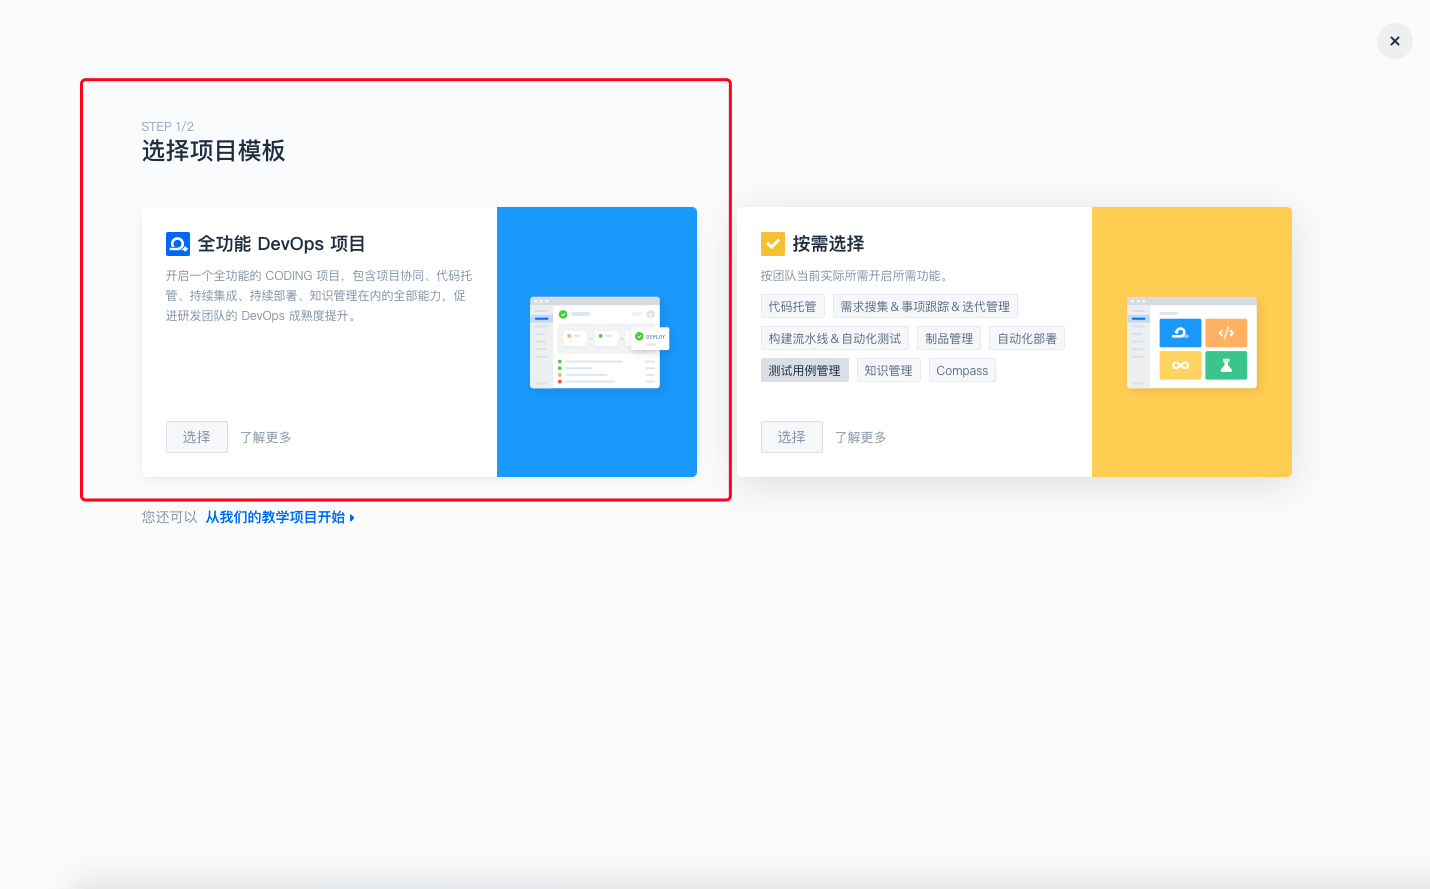Click the green flask icon in yellow illustration
The height and width of the screenshot is (889, 1430).
(x=1226, y=365)
